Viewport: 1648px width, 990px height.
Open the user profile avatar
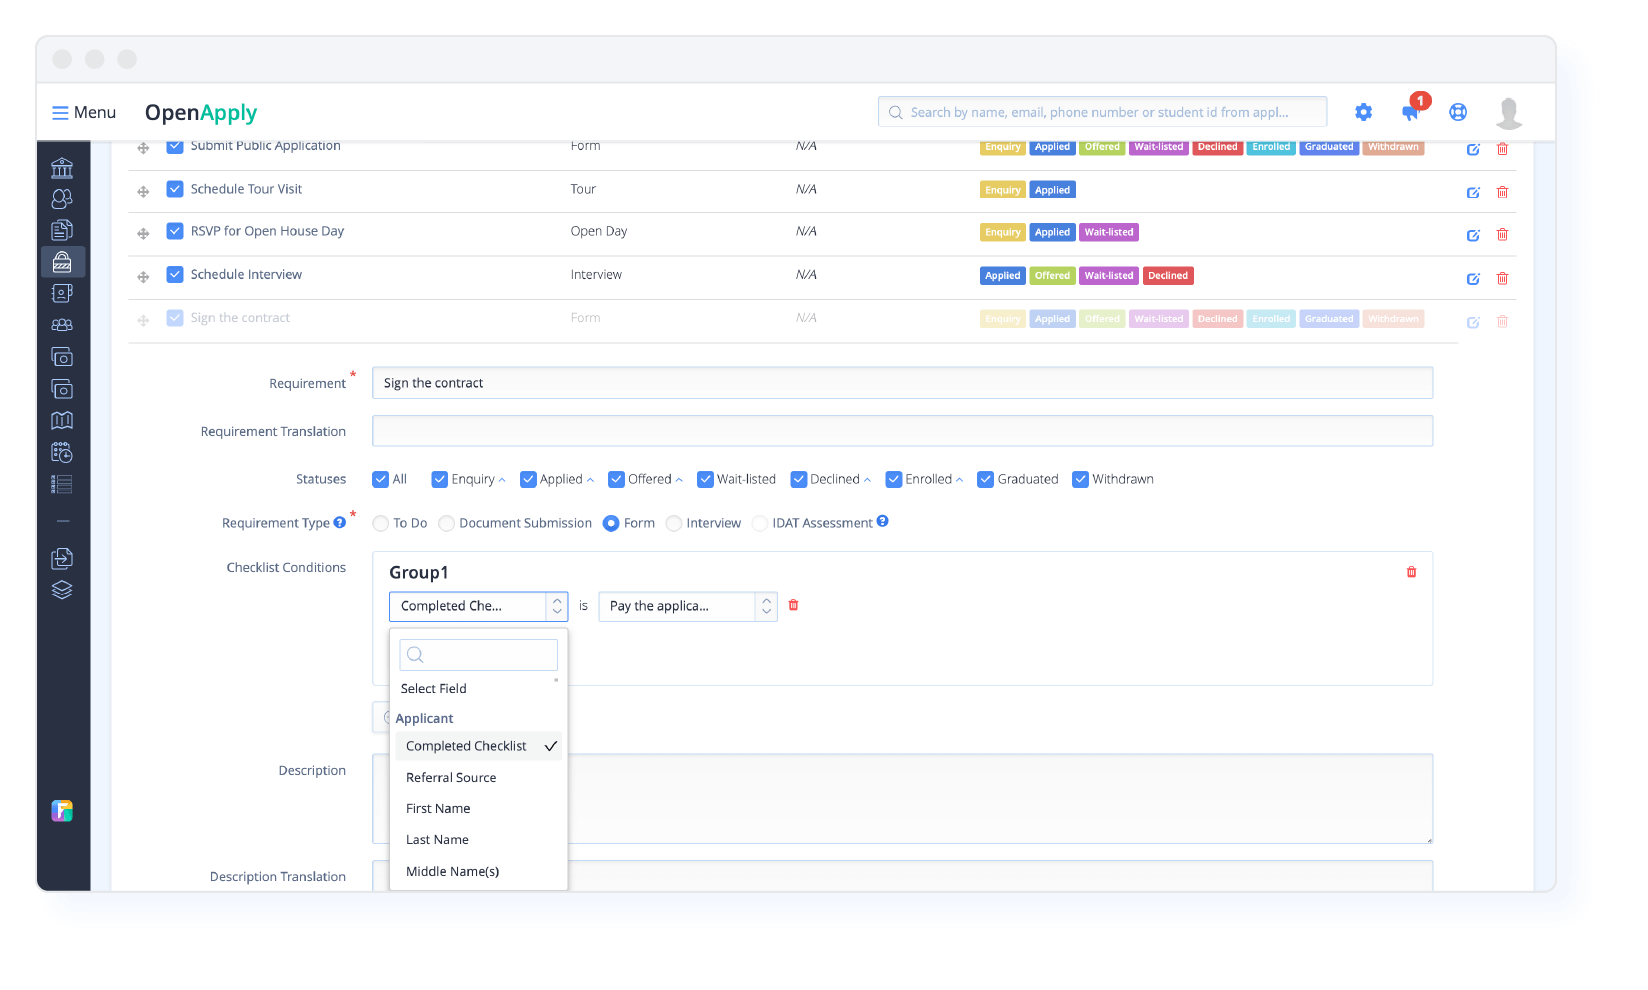pyautogui.click(x=1508, y=113)
